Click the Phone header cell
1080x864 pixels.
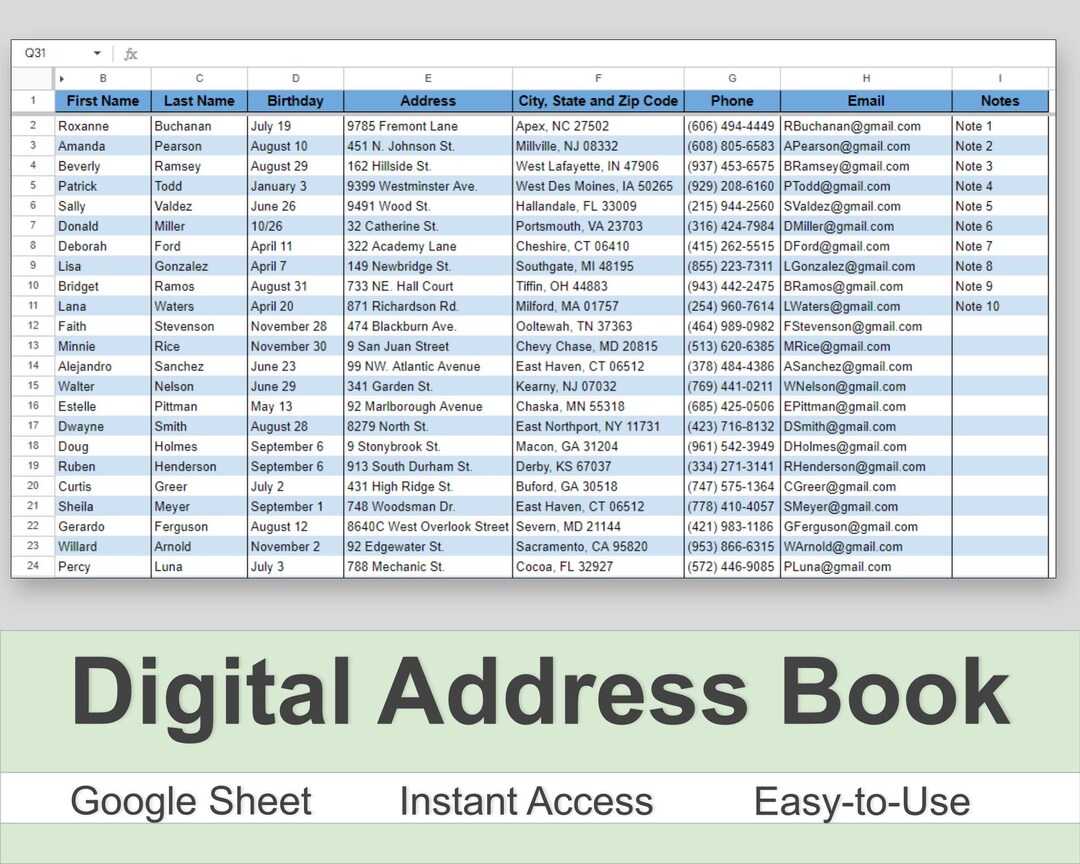click(731, 101)
